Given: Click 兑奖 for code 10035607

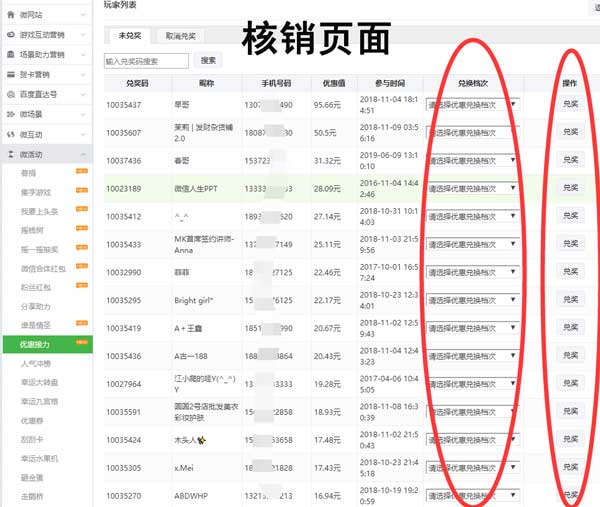Looking at the screenshot, I should 570,132.
